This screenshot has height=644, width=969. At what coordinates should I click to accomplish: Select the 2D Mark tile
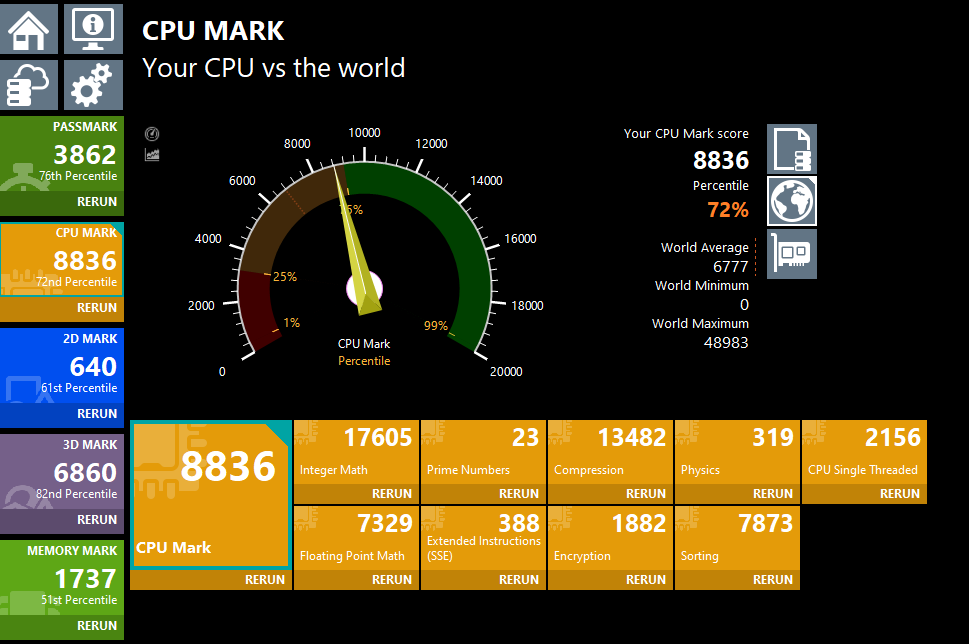pos(62,365)
